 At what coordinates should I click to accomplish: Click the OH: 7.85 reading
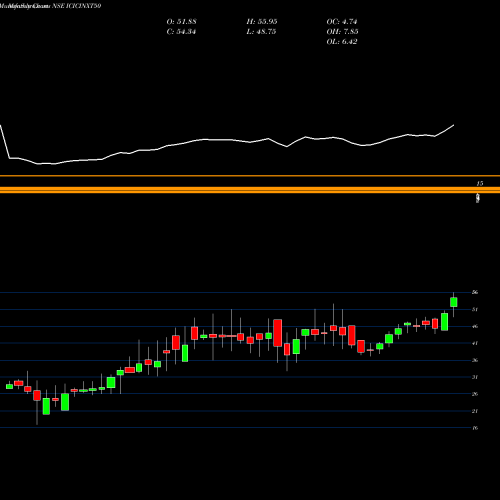(342, 32)
